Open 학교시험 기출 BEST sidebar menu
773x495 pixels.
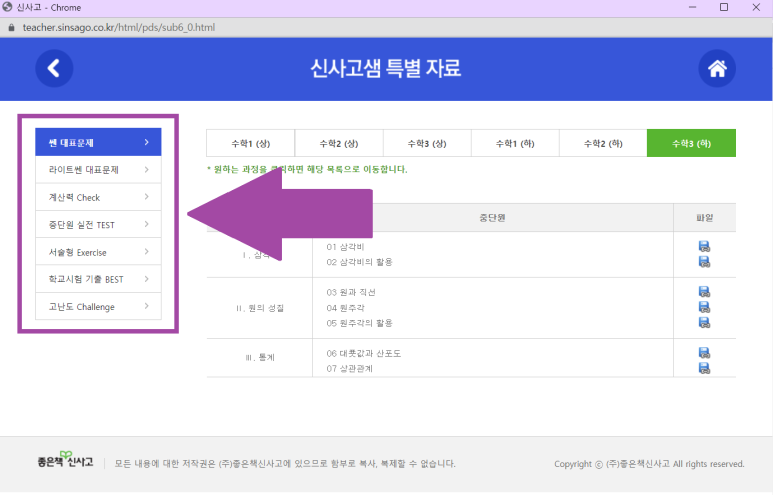98,279
